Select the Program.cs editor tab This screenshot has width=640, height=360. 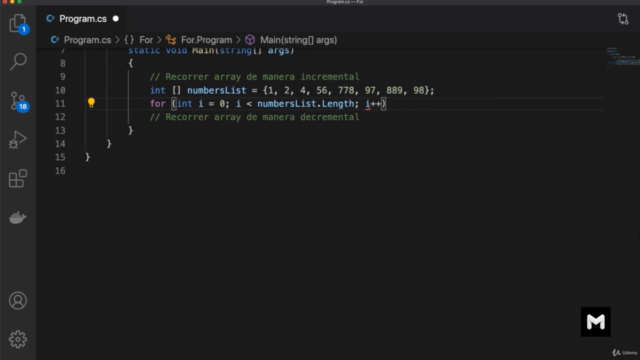83,19
